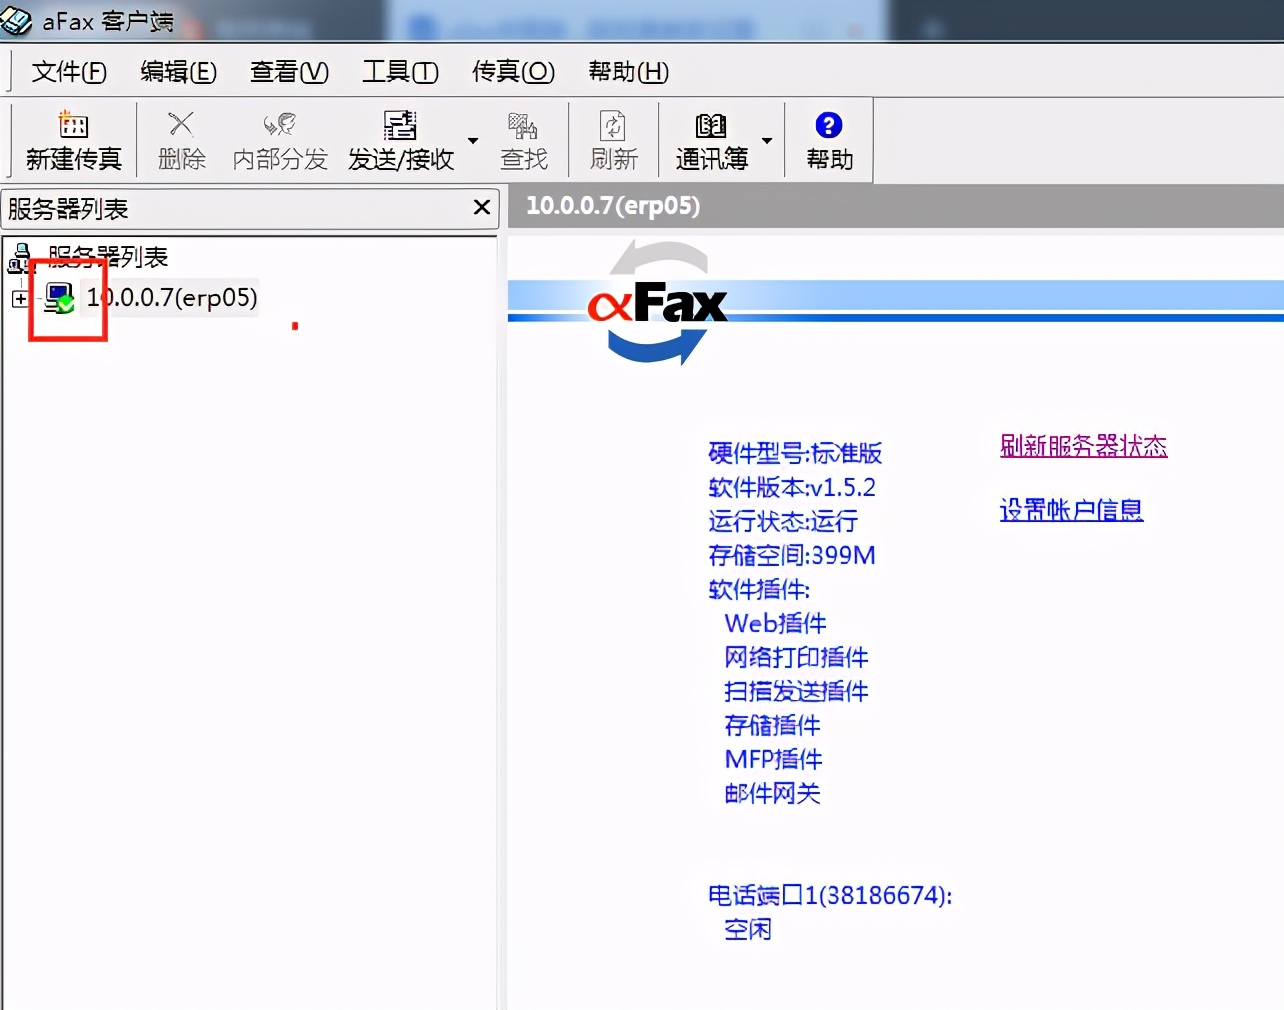1284x1010 pixels.
Task: Click the computer icon for 10.0.0.7(erp05)
Action: click(60, 298)
